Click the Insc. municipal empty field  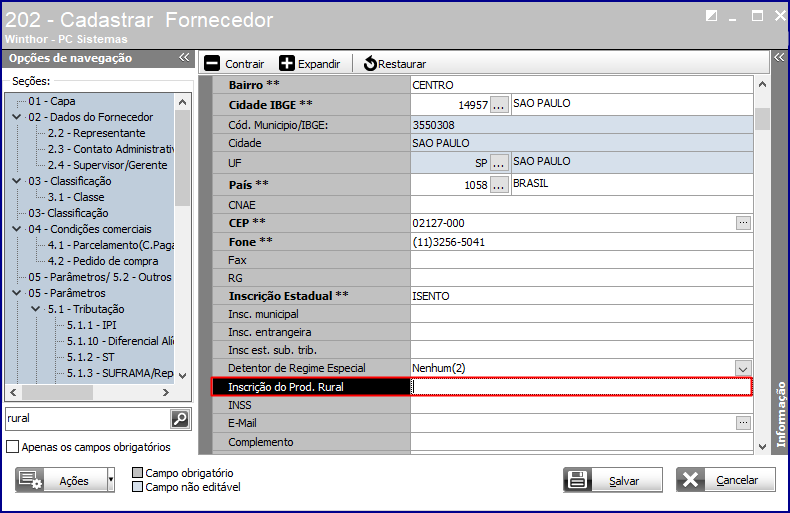582,314
